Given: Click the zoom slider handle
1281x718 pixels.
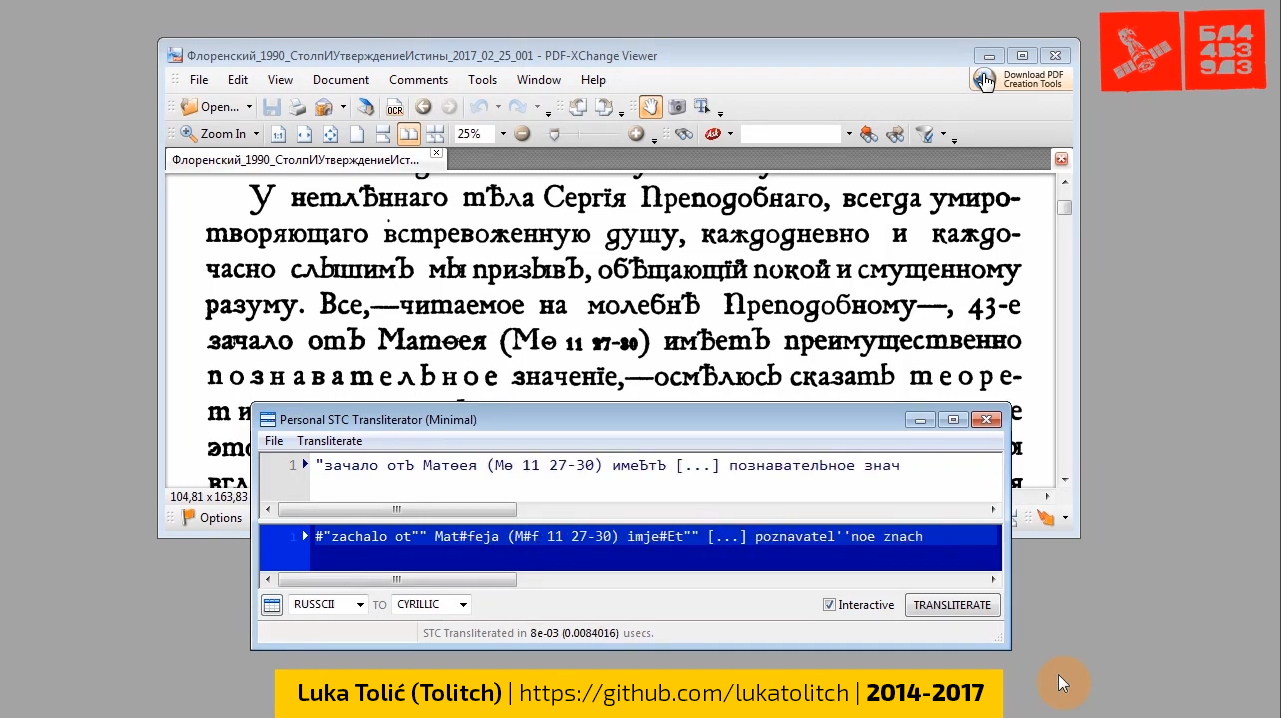Looking at the screenshot, I should click(554, 134).
